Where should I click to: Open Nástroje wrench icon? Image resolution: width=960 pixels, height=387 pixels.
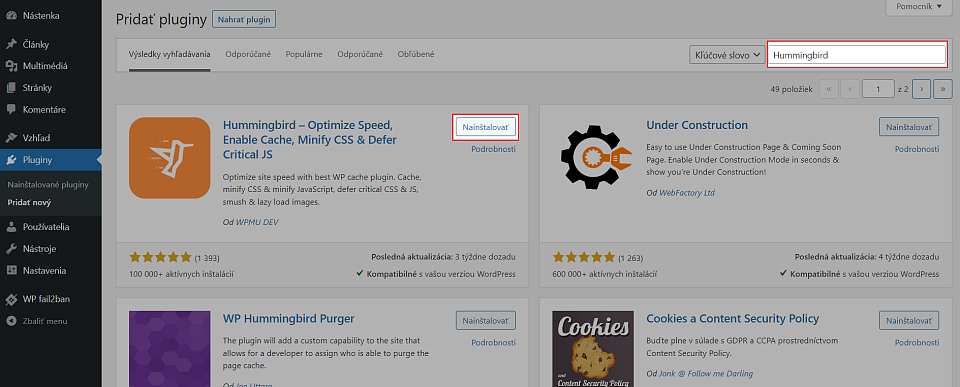pos(11,249)
